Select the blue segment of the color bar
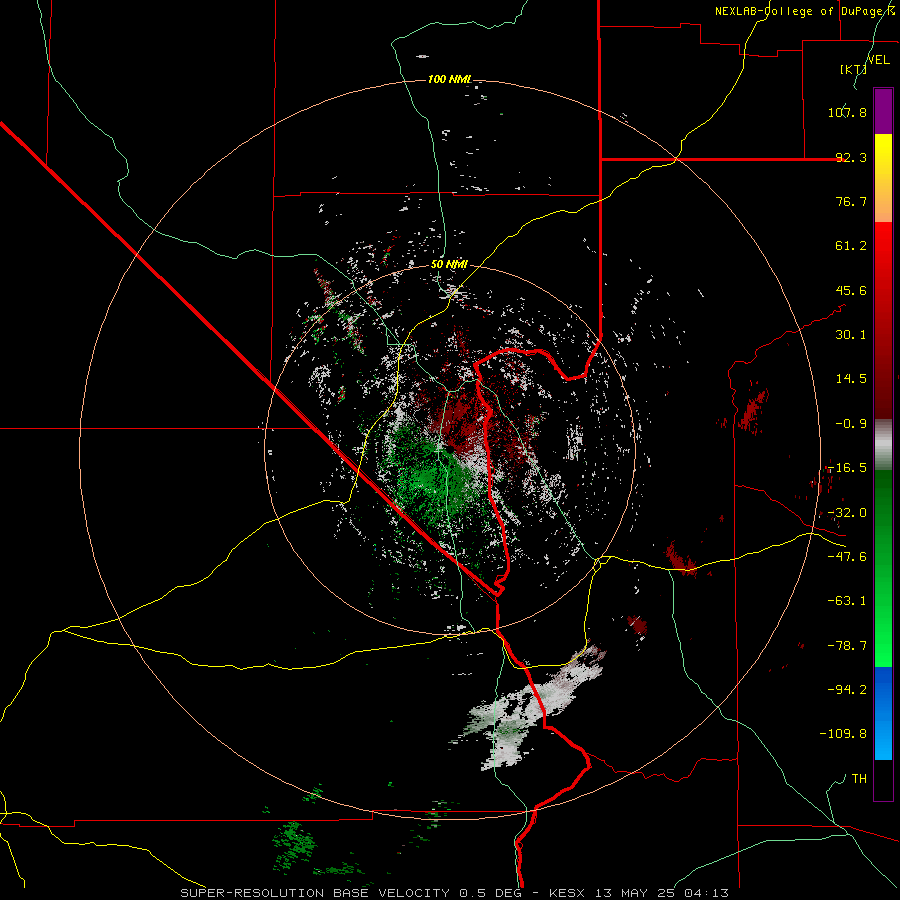 pyautogui.click(x=883, y=713)
